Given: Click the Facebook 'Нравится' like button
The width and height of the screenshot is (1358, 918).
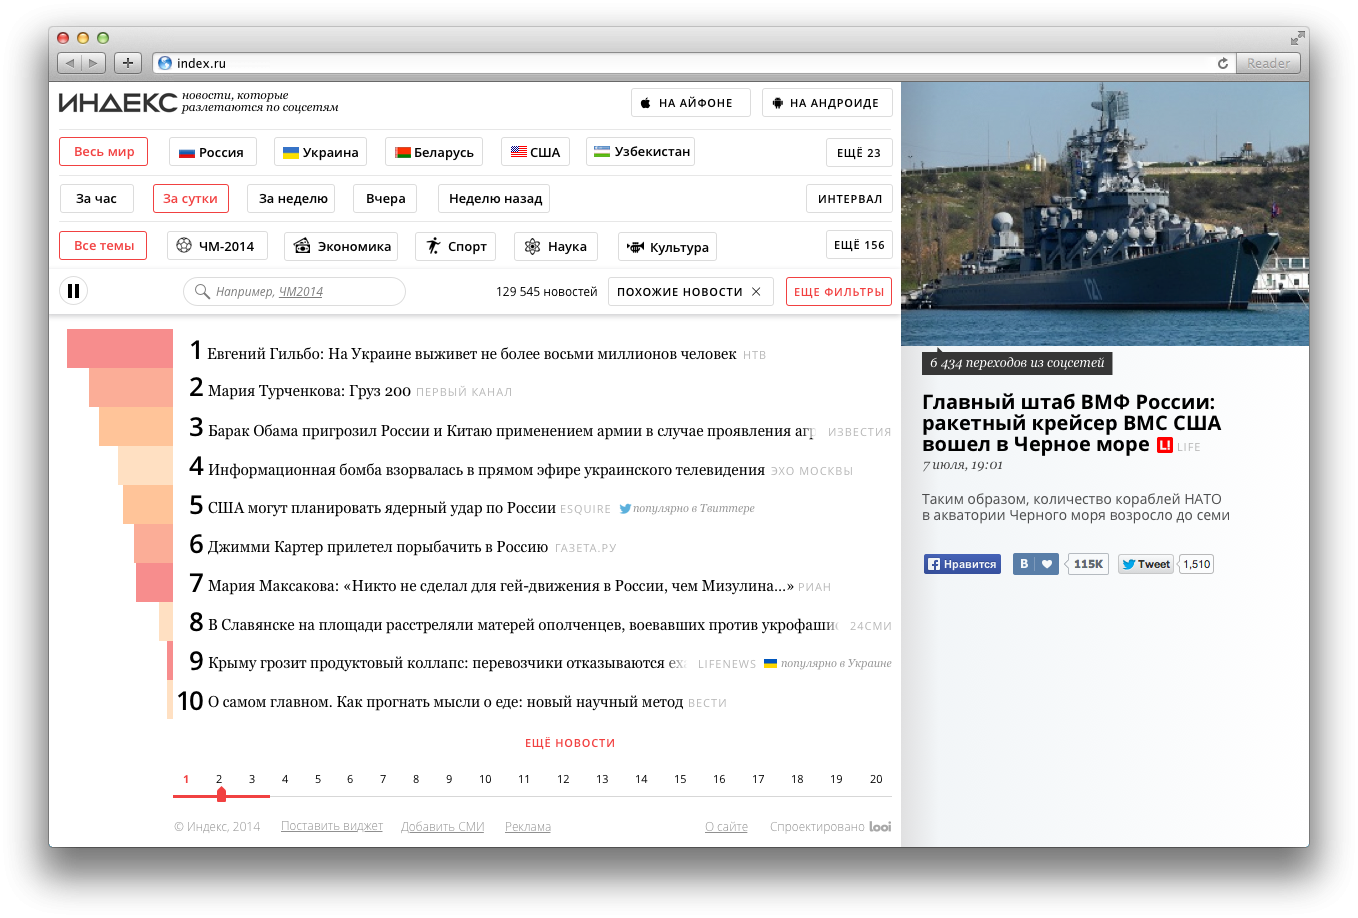Looking at the screenshot, I should pyautogui.click(x=962, y=564).
